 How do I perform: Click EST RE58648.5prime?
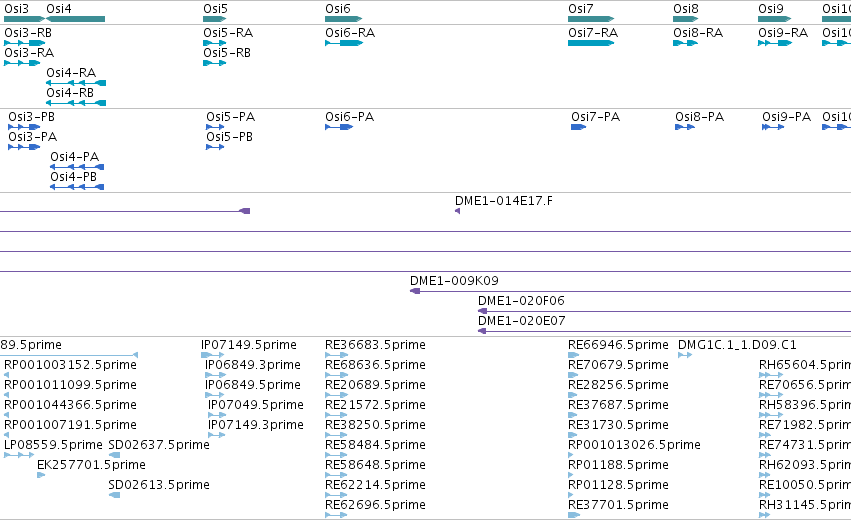coord(336,475)
